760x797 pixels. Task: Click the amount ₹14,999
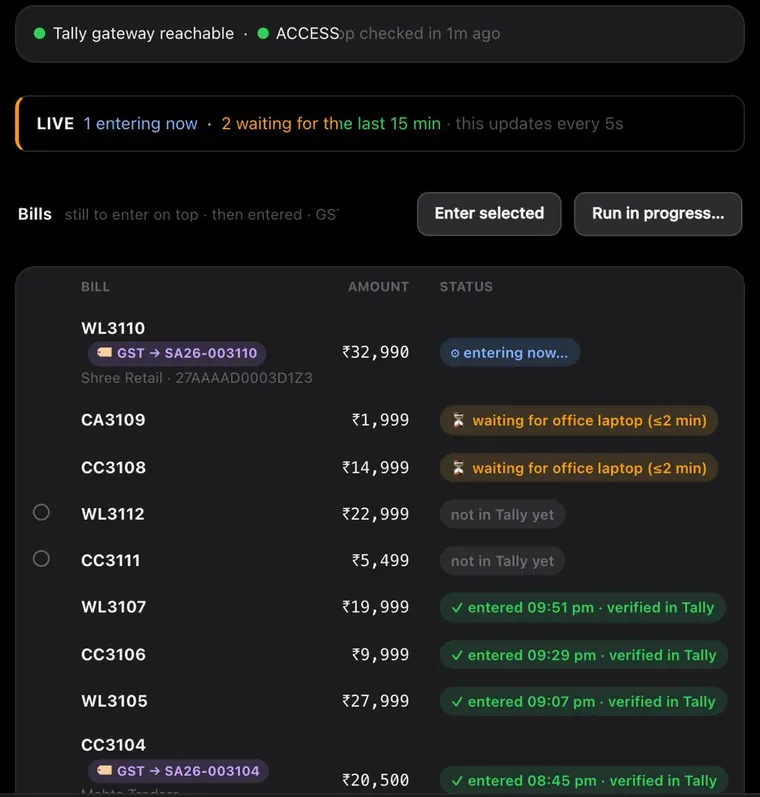tap(375, 468)
